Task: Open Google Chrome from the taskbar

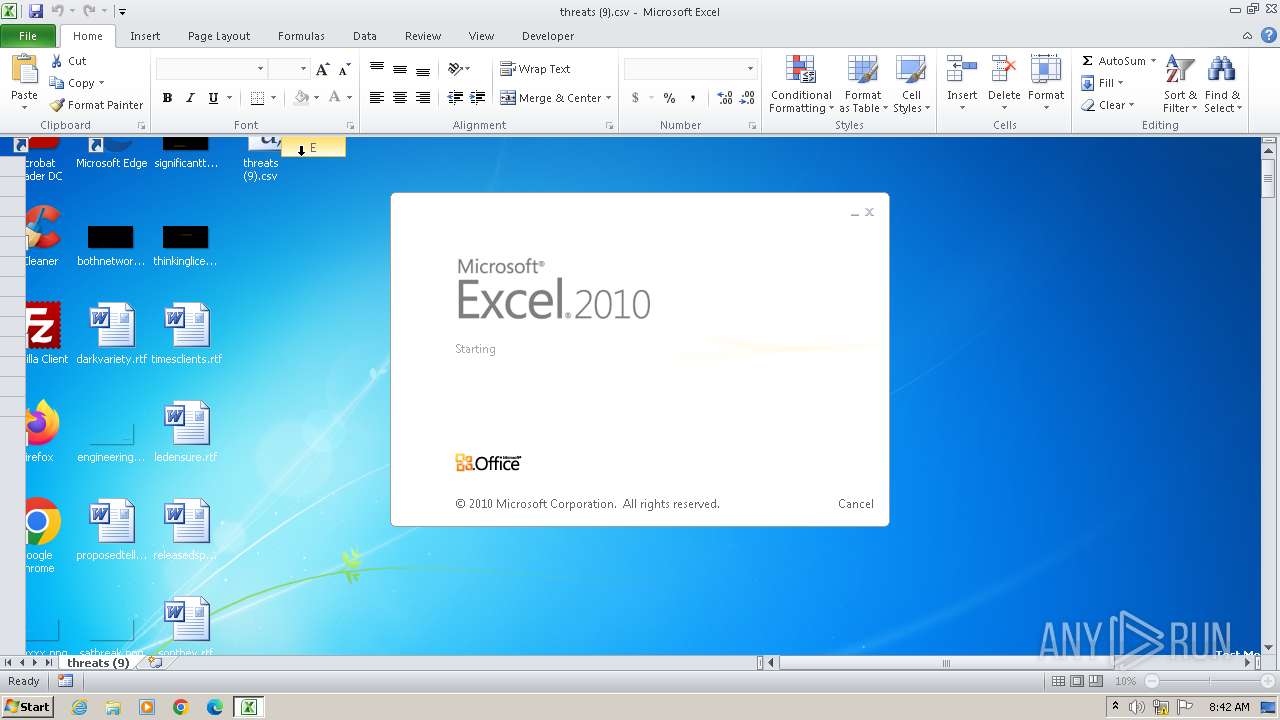Action: click(181, 707)
